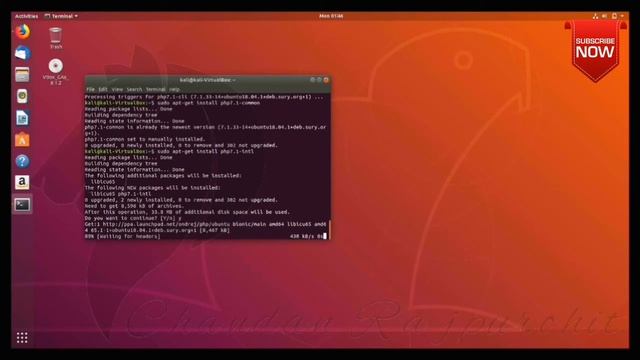Open the clock calendar in top bar
This screenshot has height=360, width=640.
coord(331,16)
